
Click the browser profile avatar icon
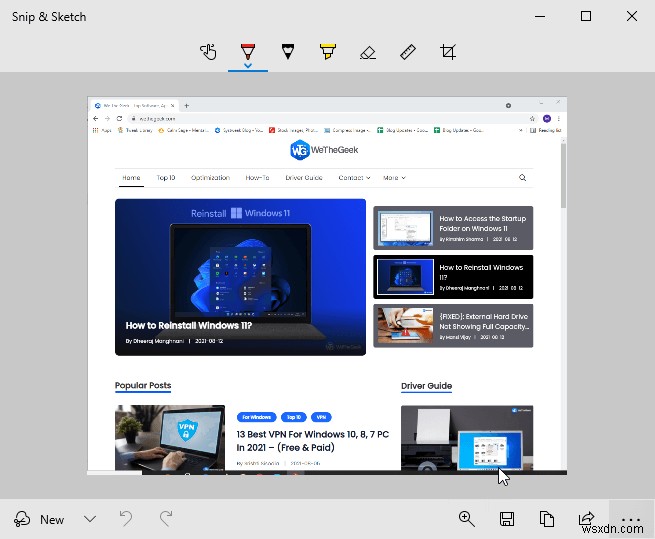547,119
